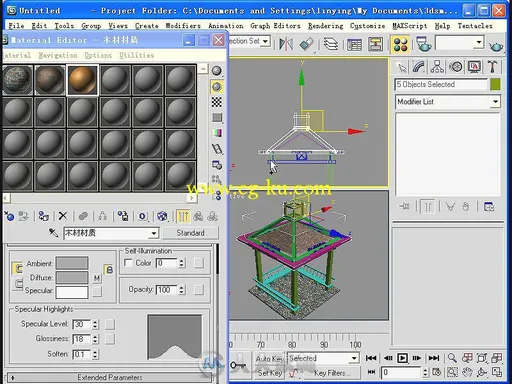Toggle Show End Result icon
This screenshot has width=512, height=384.
(x=183, y=216)
